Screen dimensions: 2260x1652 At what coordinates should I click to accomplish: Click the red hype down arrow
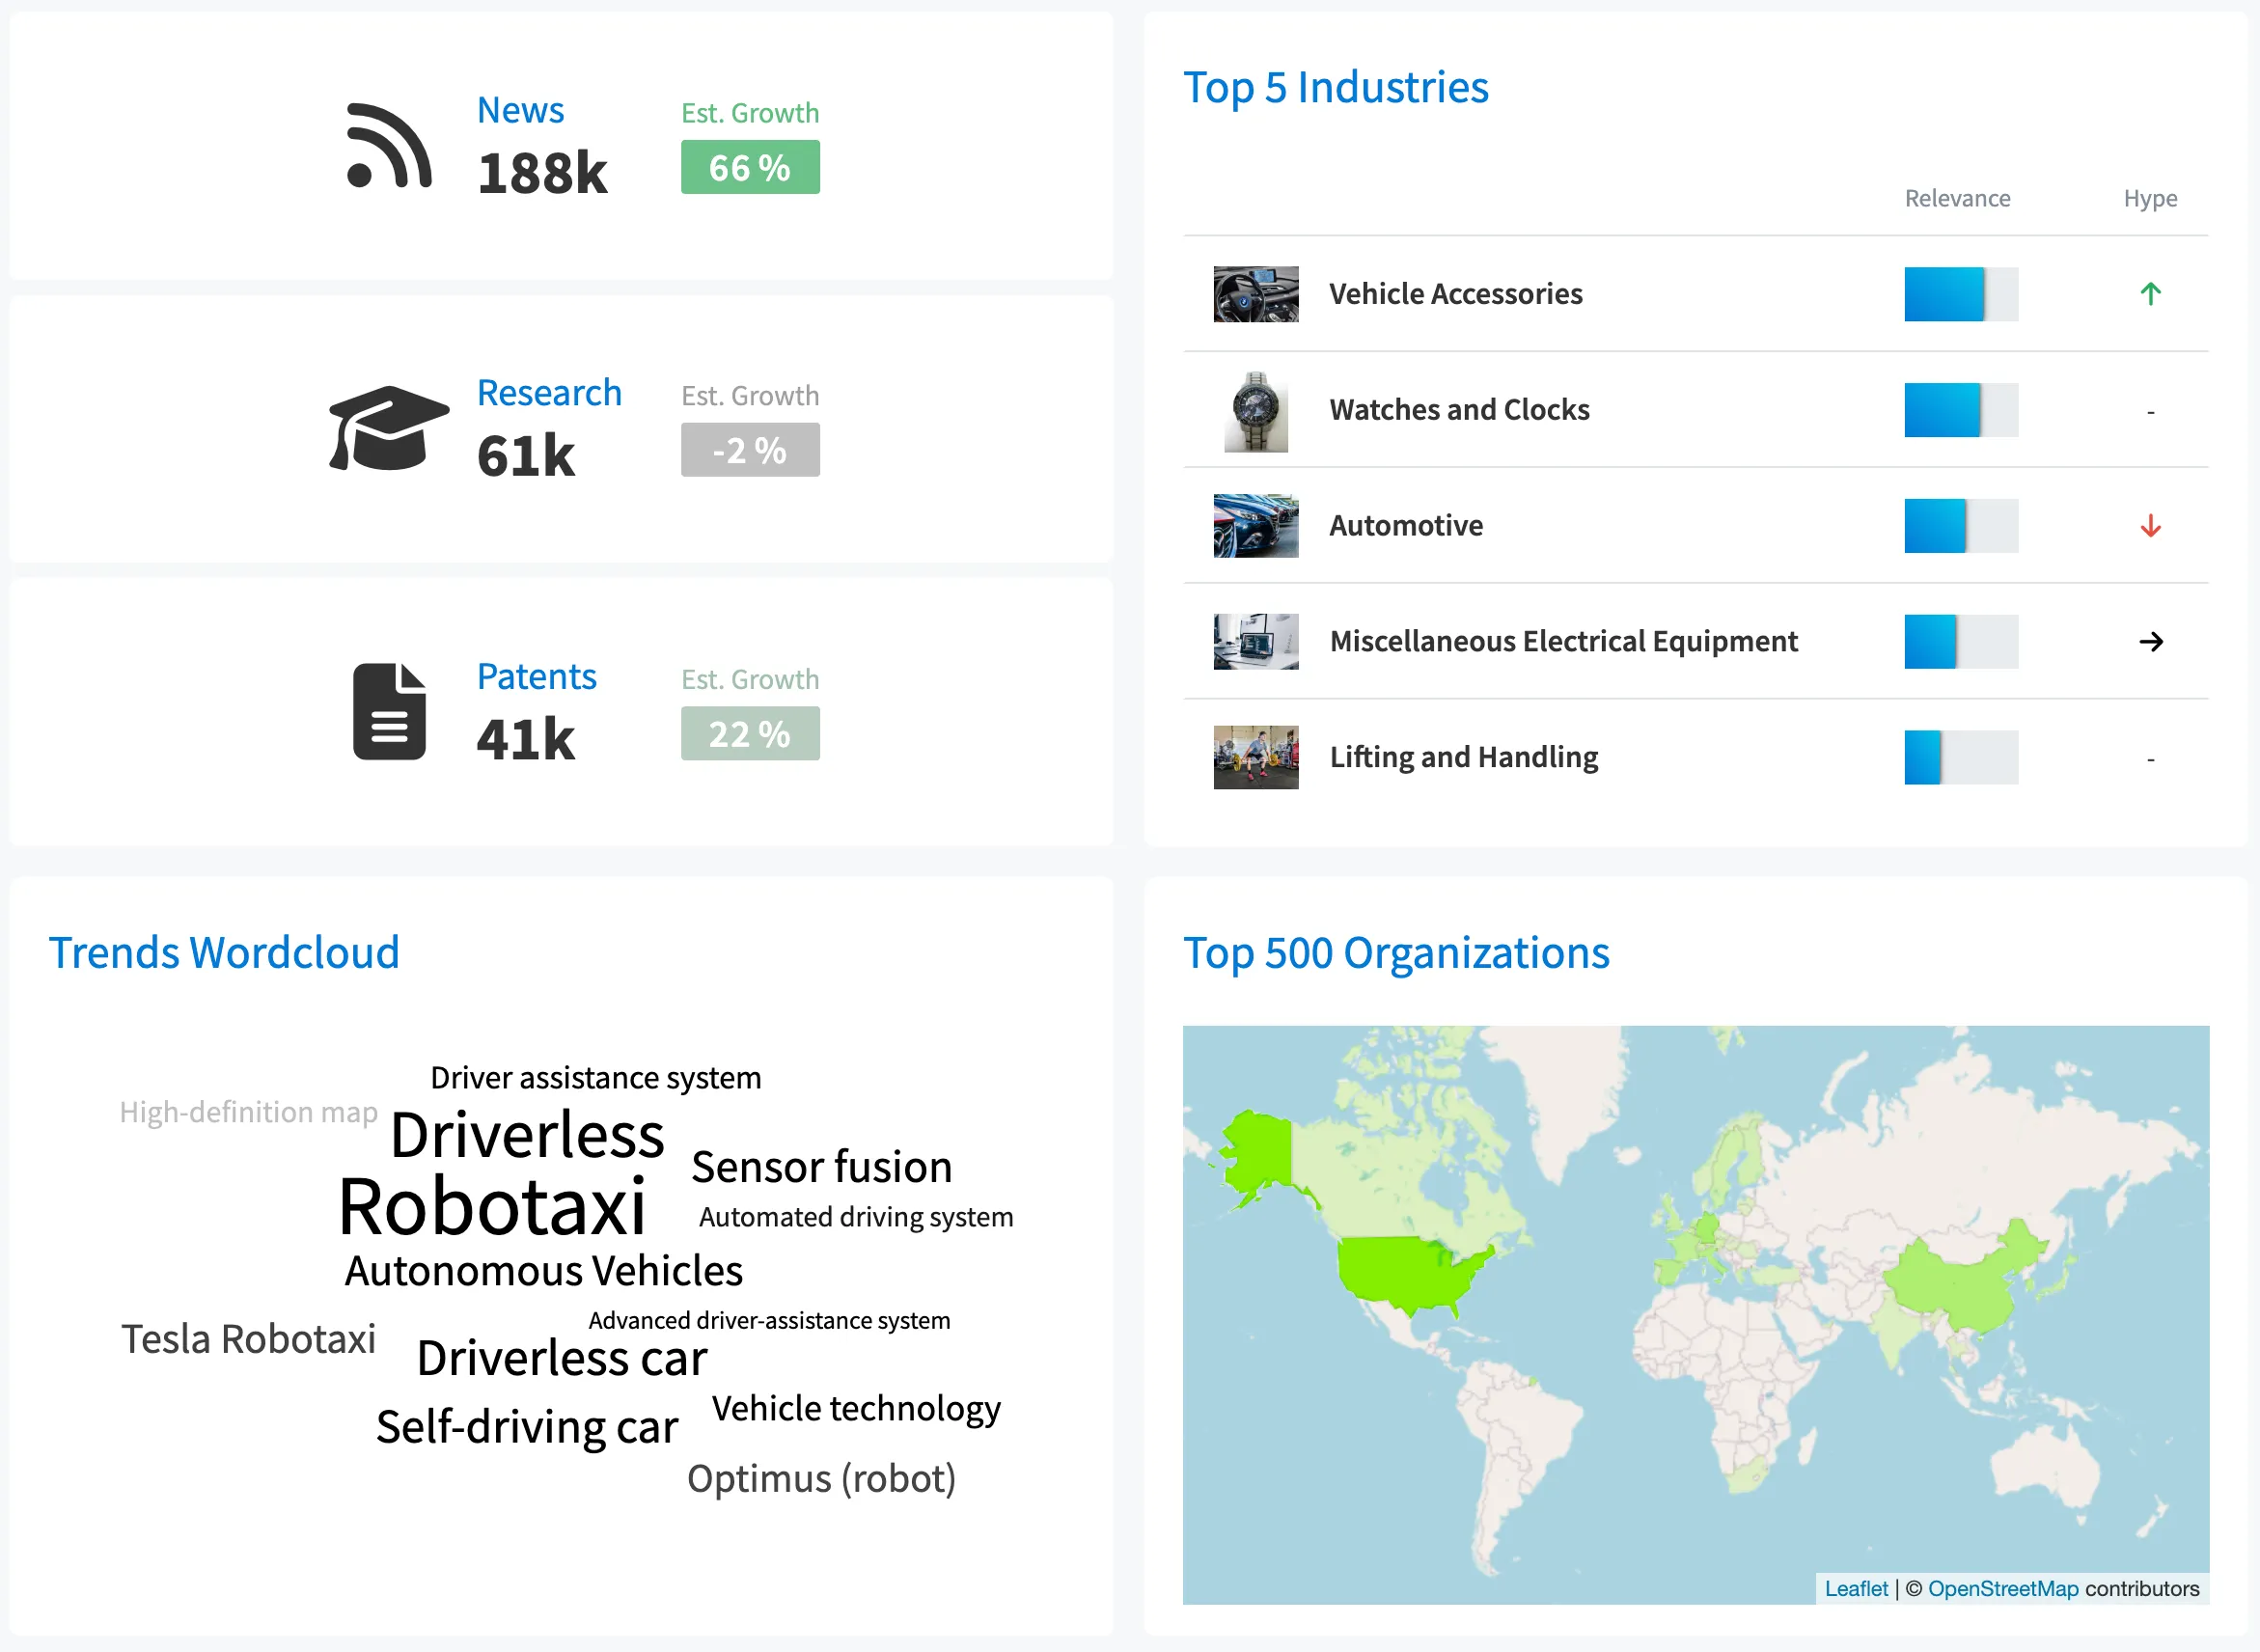pyautogui.click(x=2149, y=526)
